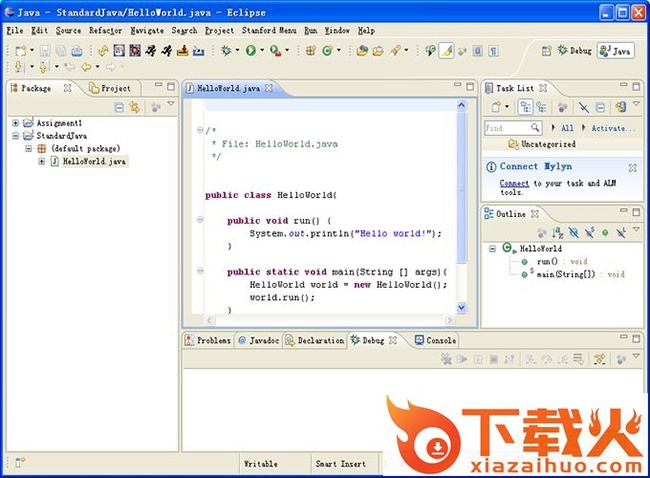The image size is (650, 478).
Task: Toggle Show Whitespace Characters pilcrow icon
Action: 493,51
